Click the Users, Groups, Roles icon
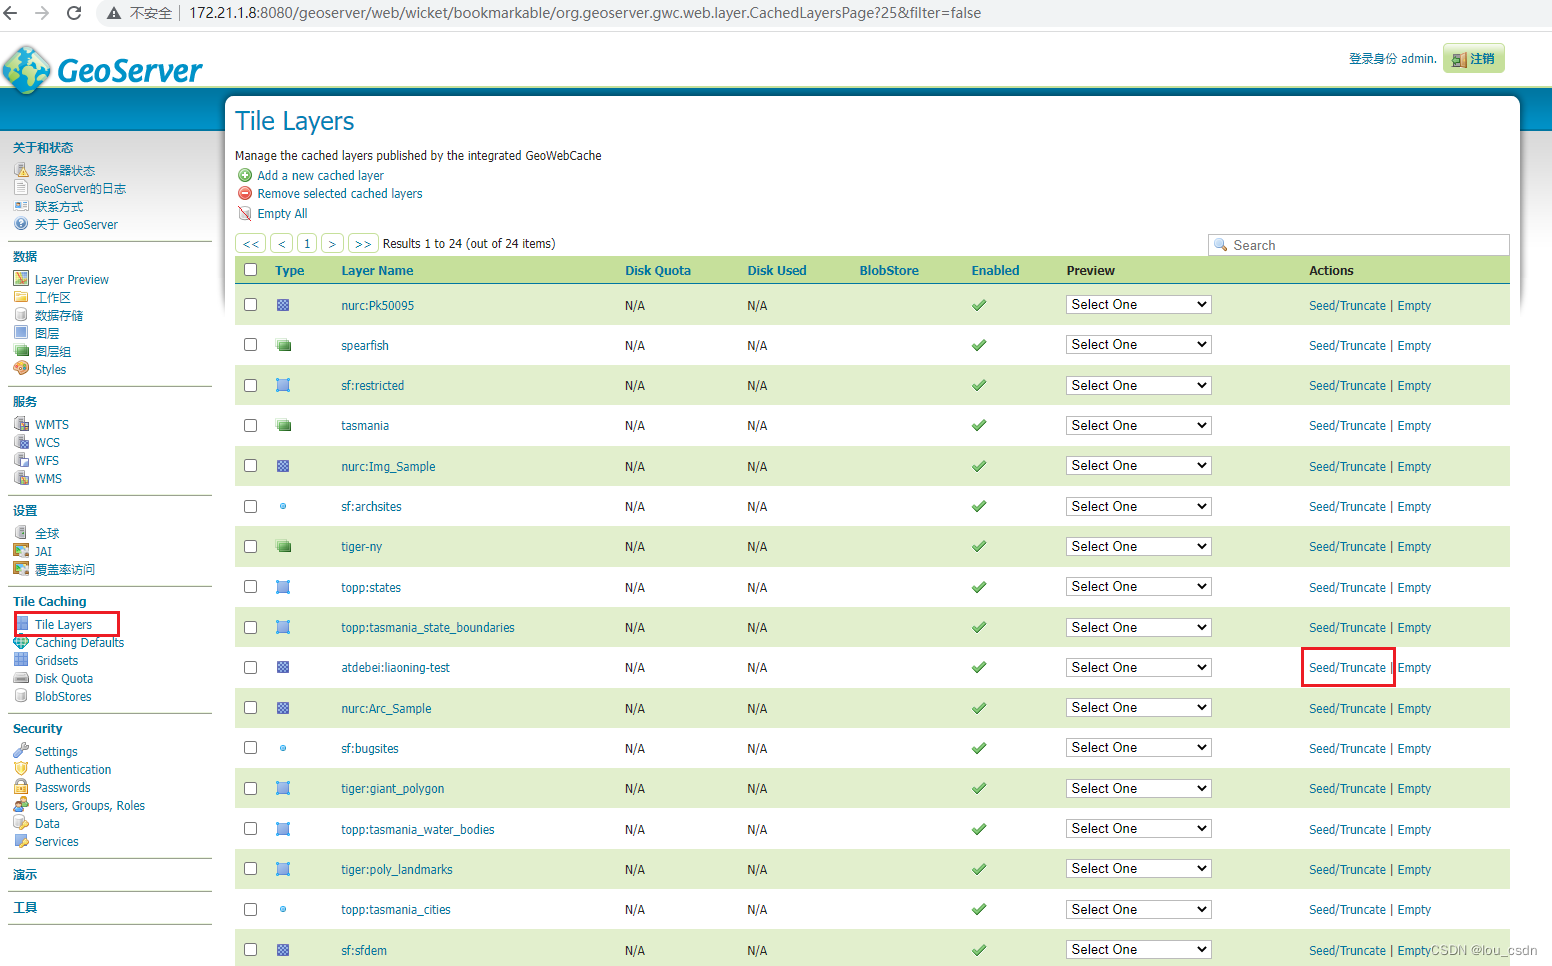1552x966 pixels. tap(21, 804)
